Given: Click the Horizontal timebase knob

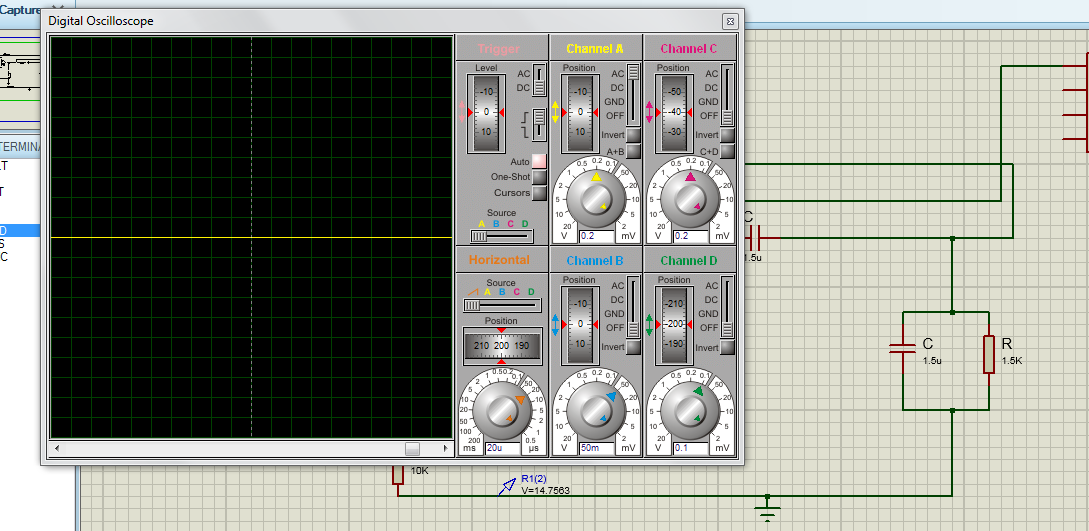Looking at the screenshot, I should tap(501, 412).
